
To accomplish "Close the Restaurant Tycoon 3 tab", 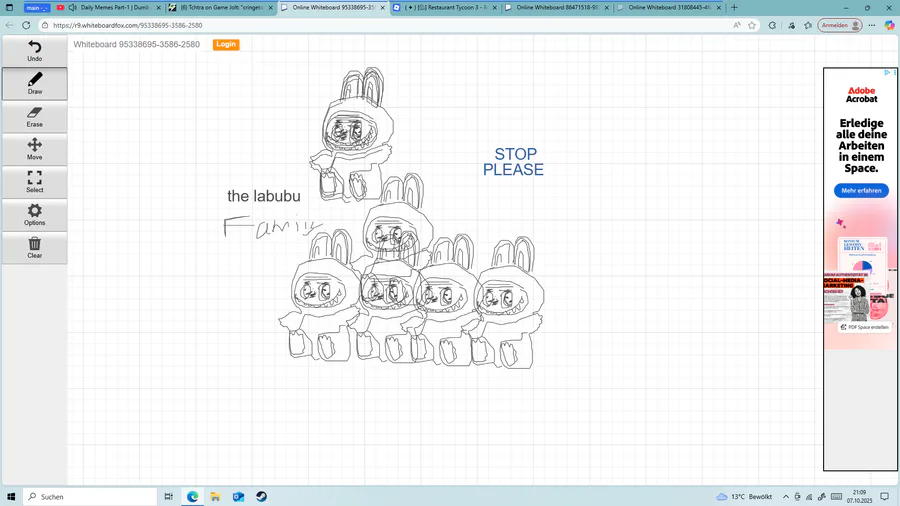I will pos(495,7).
